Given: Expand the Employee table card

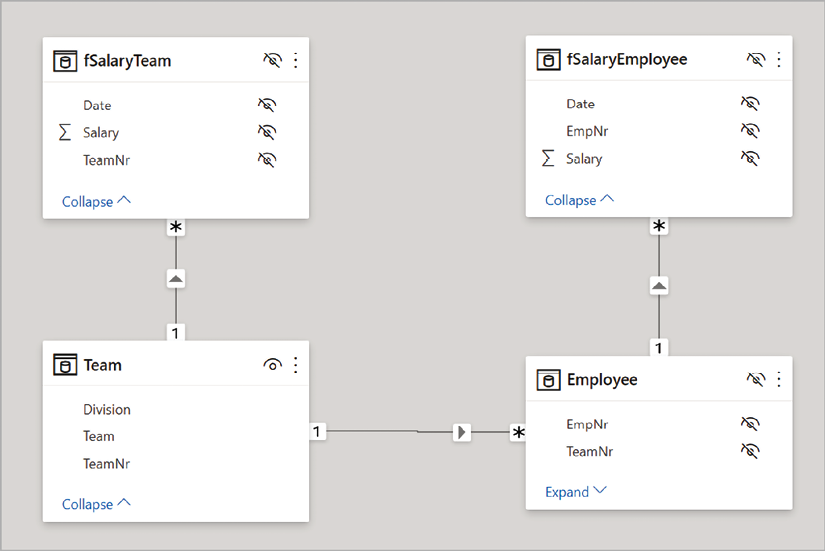Looking at the screenshot, I should coord(576,492).
